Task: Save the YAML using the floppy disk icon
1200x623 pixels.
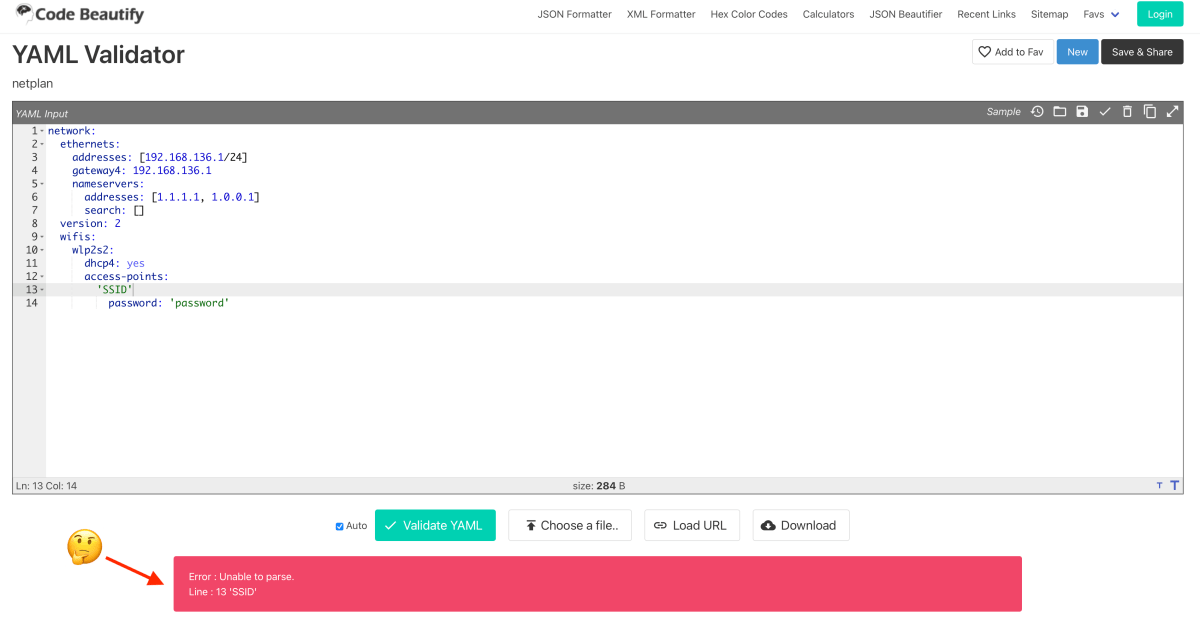Action: (1082, 112)
